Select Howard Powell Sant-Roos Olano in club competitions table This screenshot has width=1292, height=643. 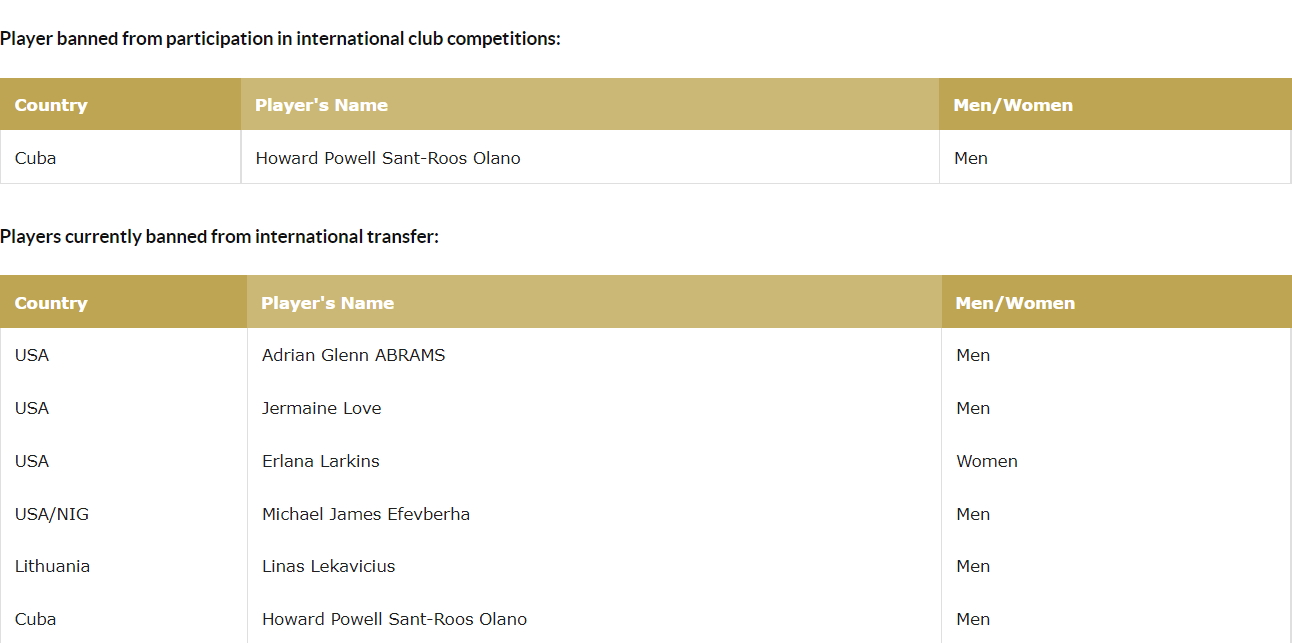[388, 158]
